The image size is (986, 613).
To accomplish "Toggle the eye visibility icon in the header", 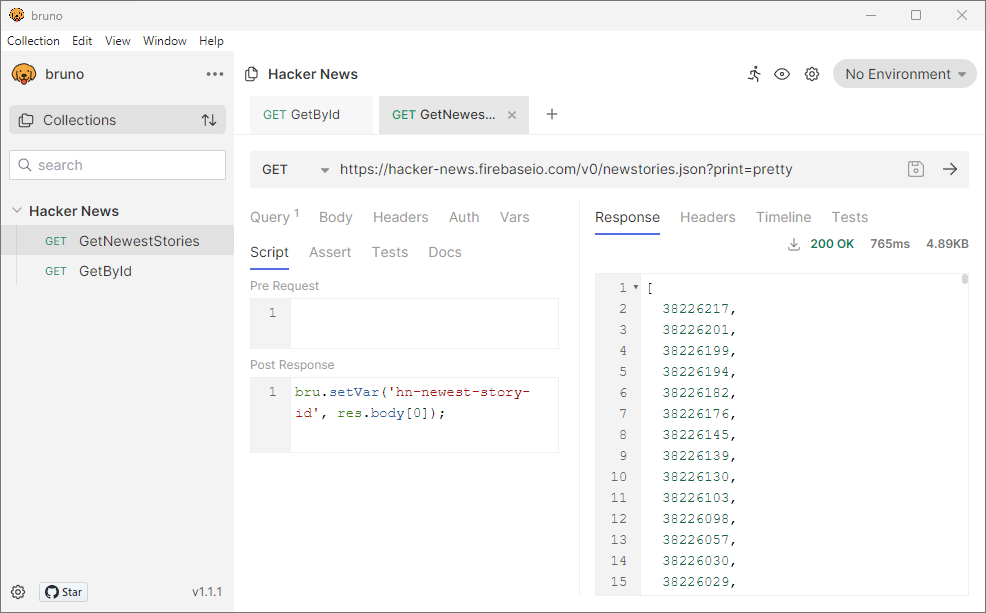I will pos(783,74).
